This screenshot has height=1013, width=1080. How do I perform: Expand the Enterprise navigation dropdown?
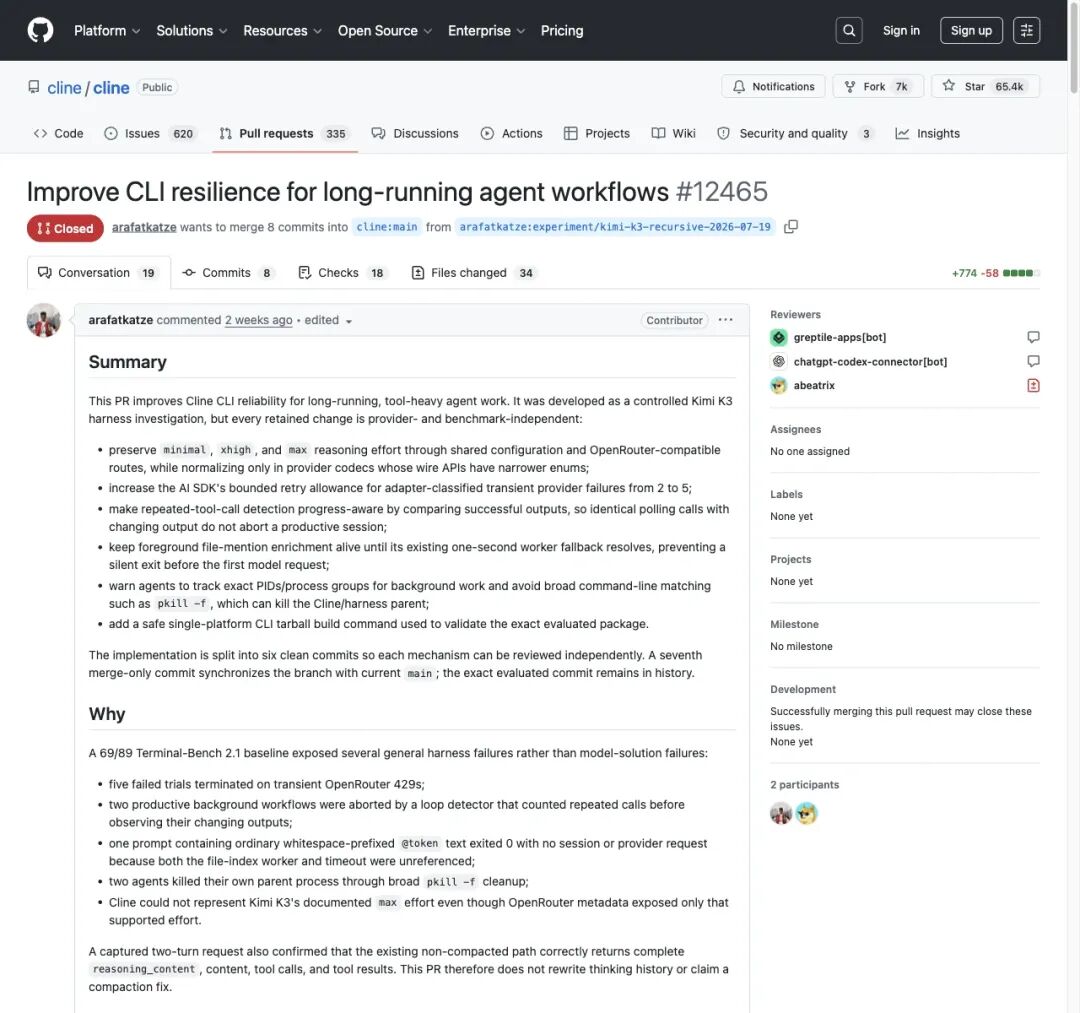tap(486, 30)
